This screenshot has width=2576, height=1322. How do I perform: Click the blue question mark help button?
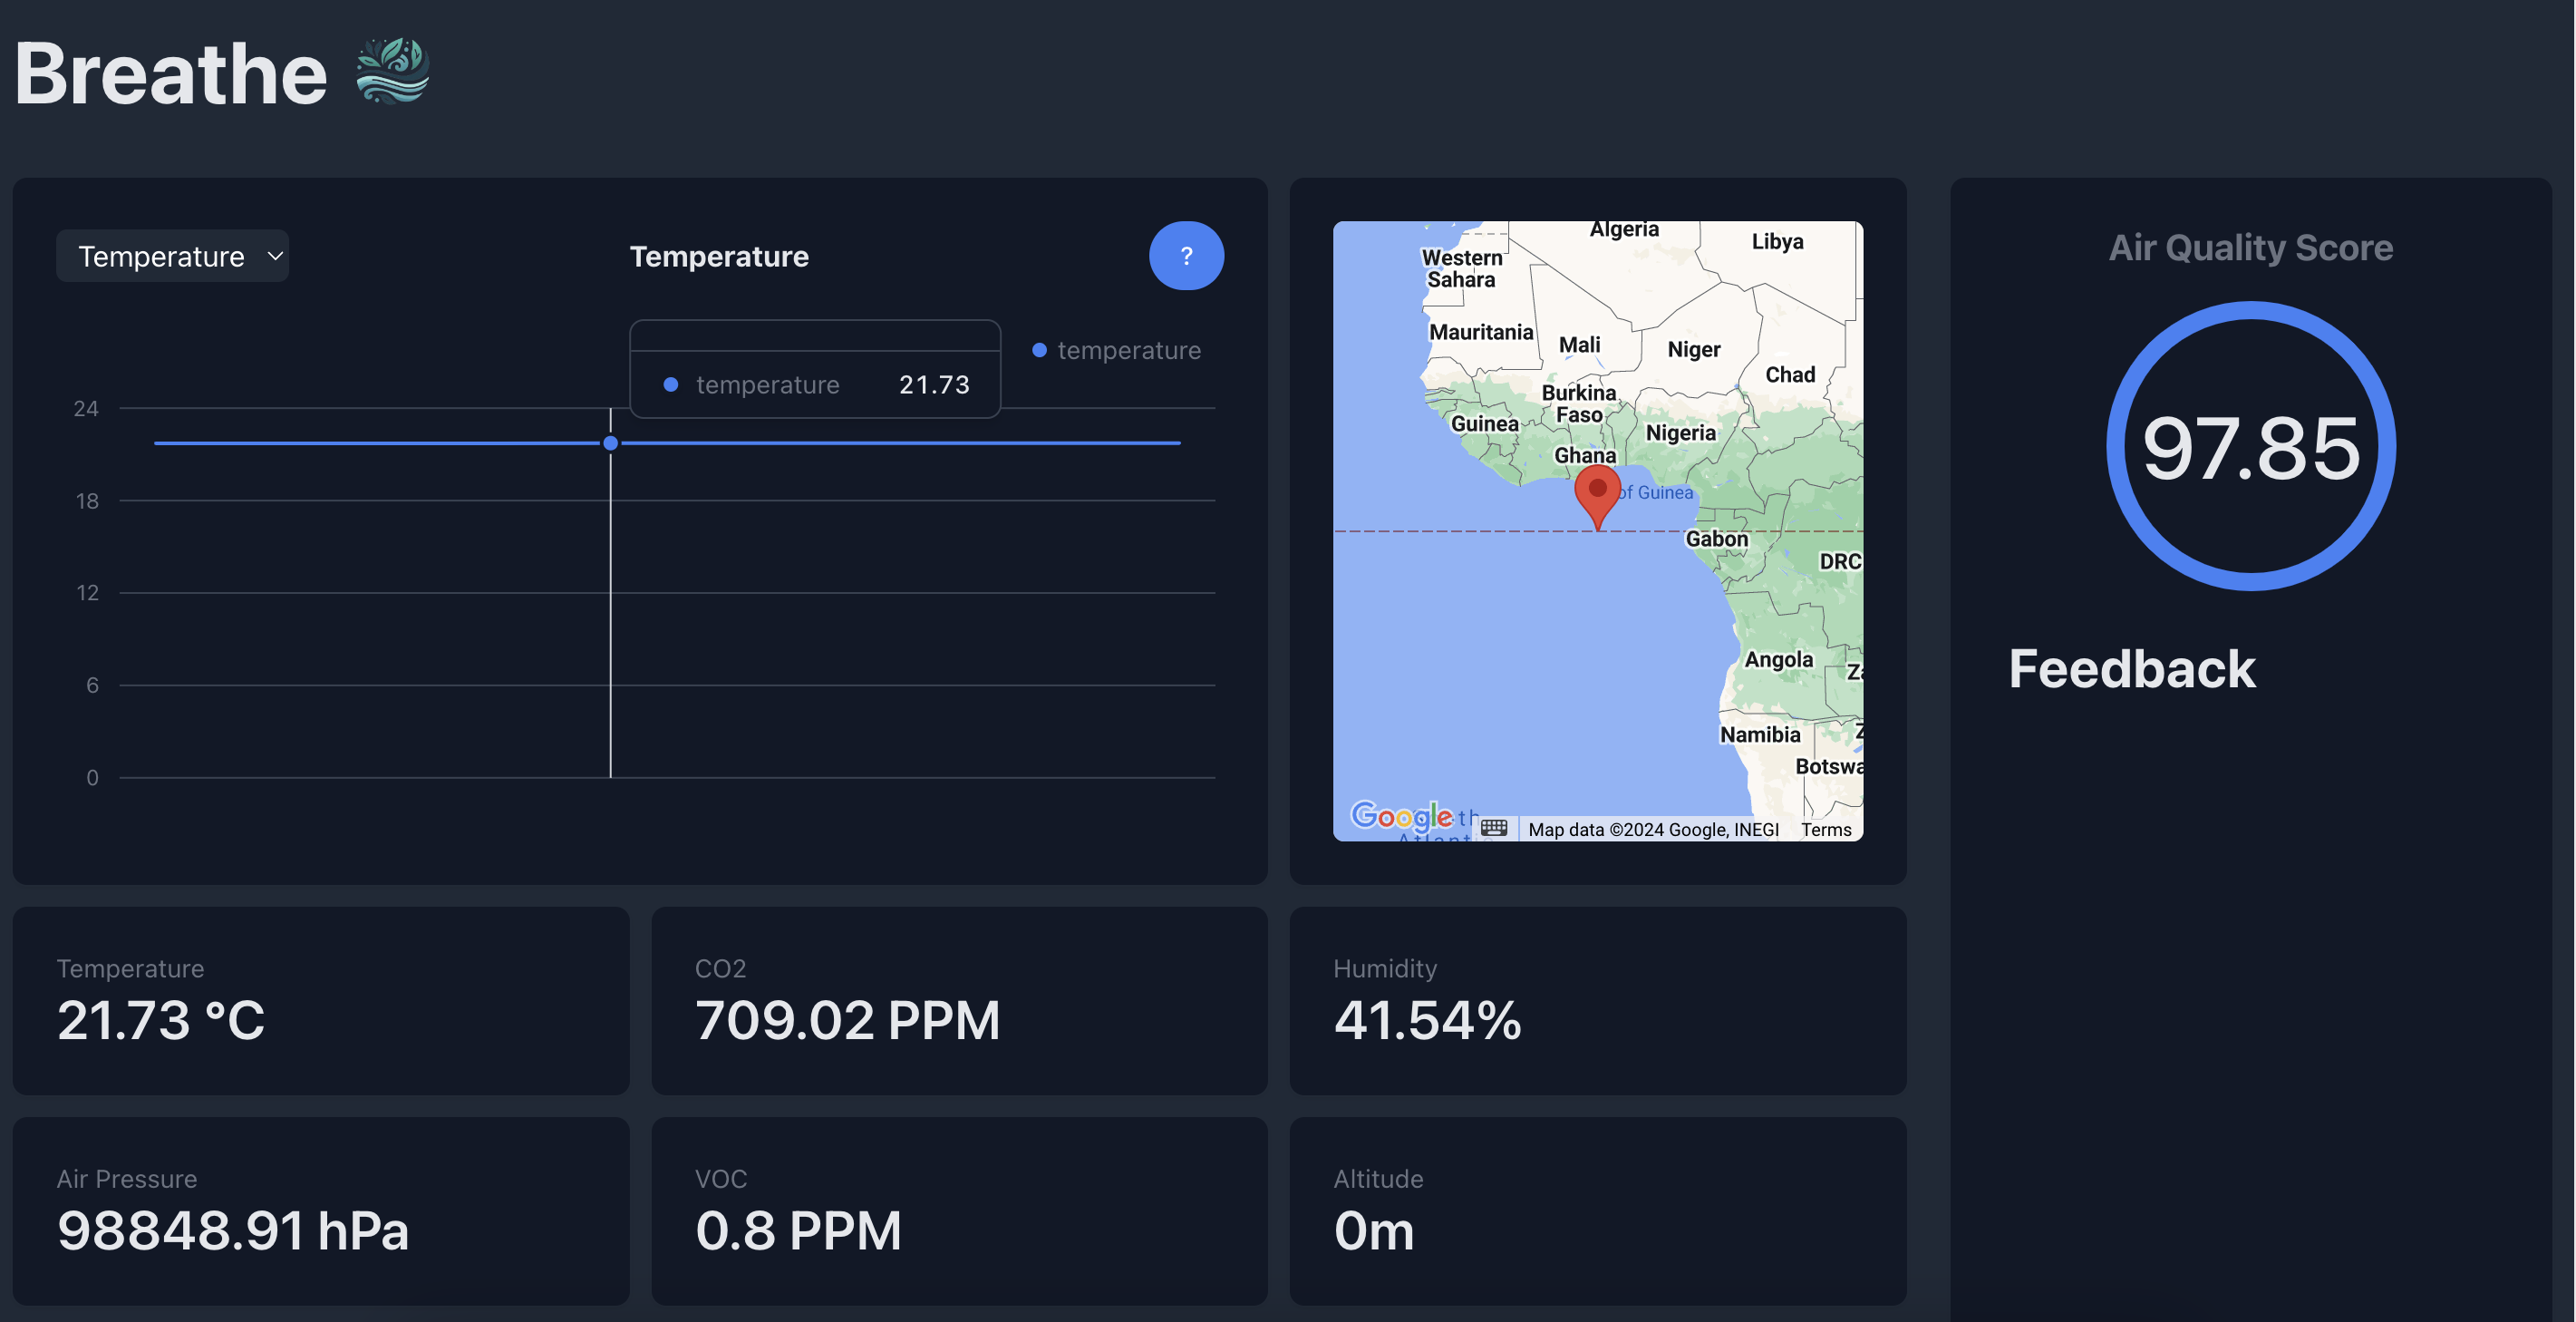coord(1186,256)
